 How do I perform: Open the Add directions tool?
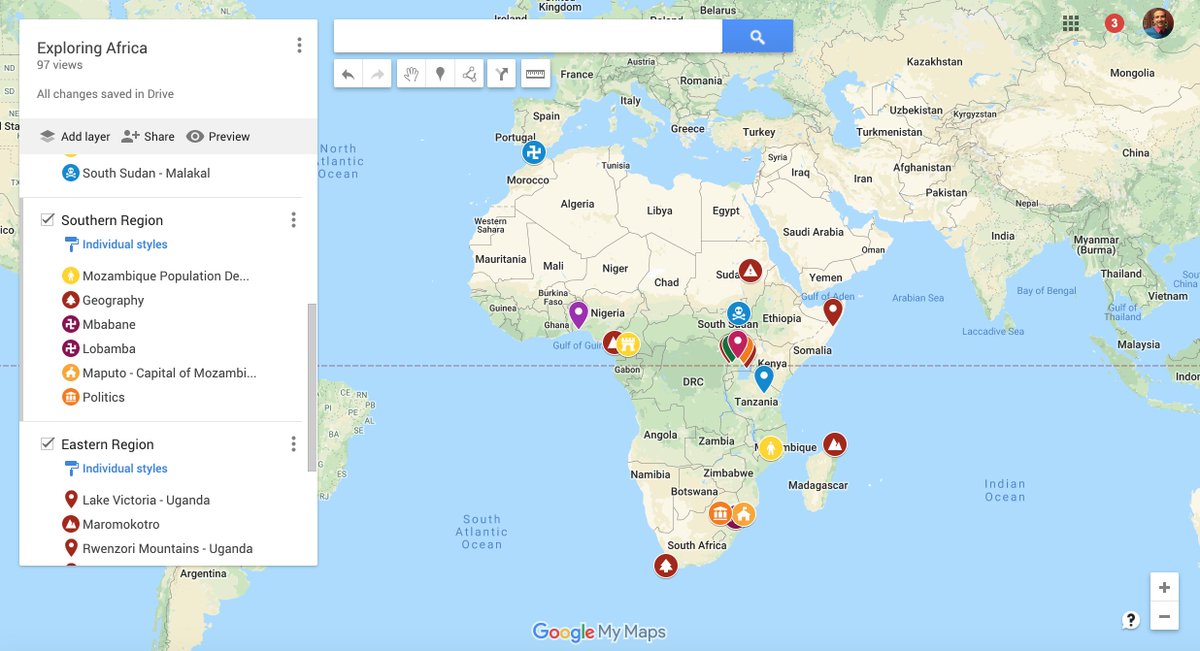click(x=501, y=73)
